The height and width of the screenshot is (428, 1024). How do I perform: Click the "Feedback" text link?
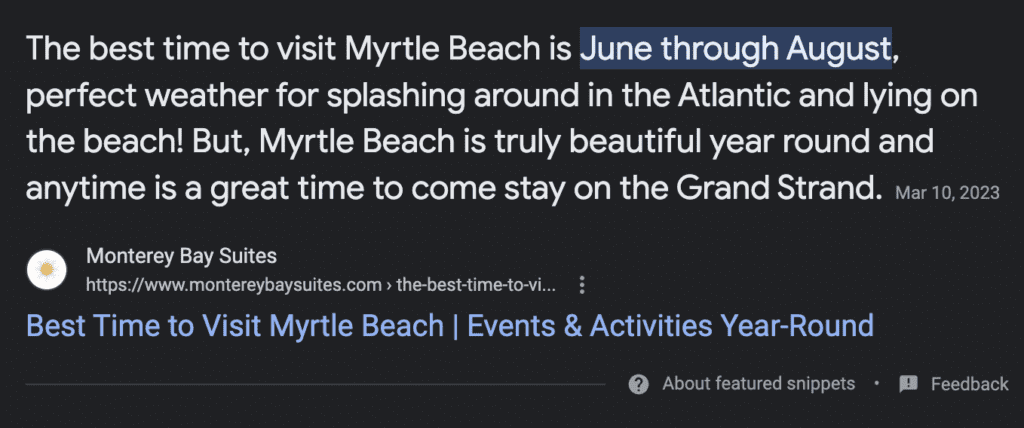pos(970,384)
